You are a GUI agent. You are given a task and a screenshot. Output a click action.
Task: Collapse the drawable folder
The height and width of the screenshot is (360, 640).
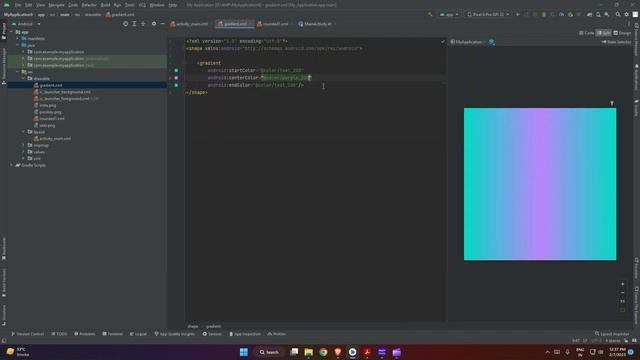(23, 78)
